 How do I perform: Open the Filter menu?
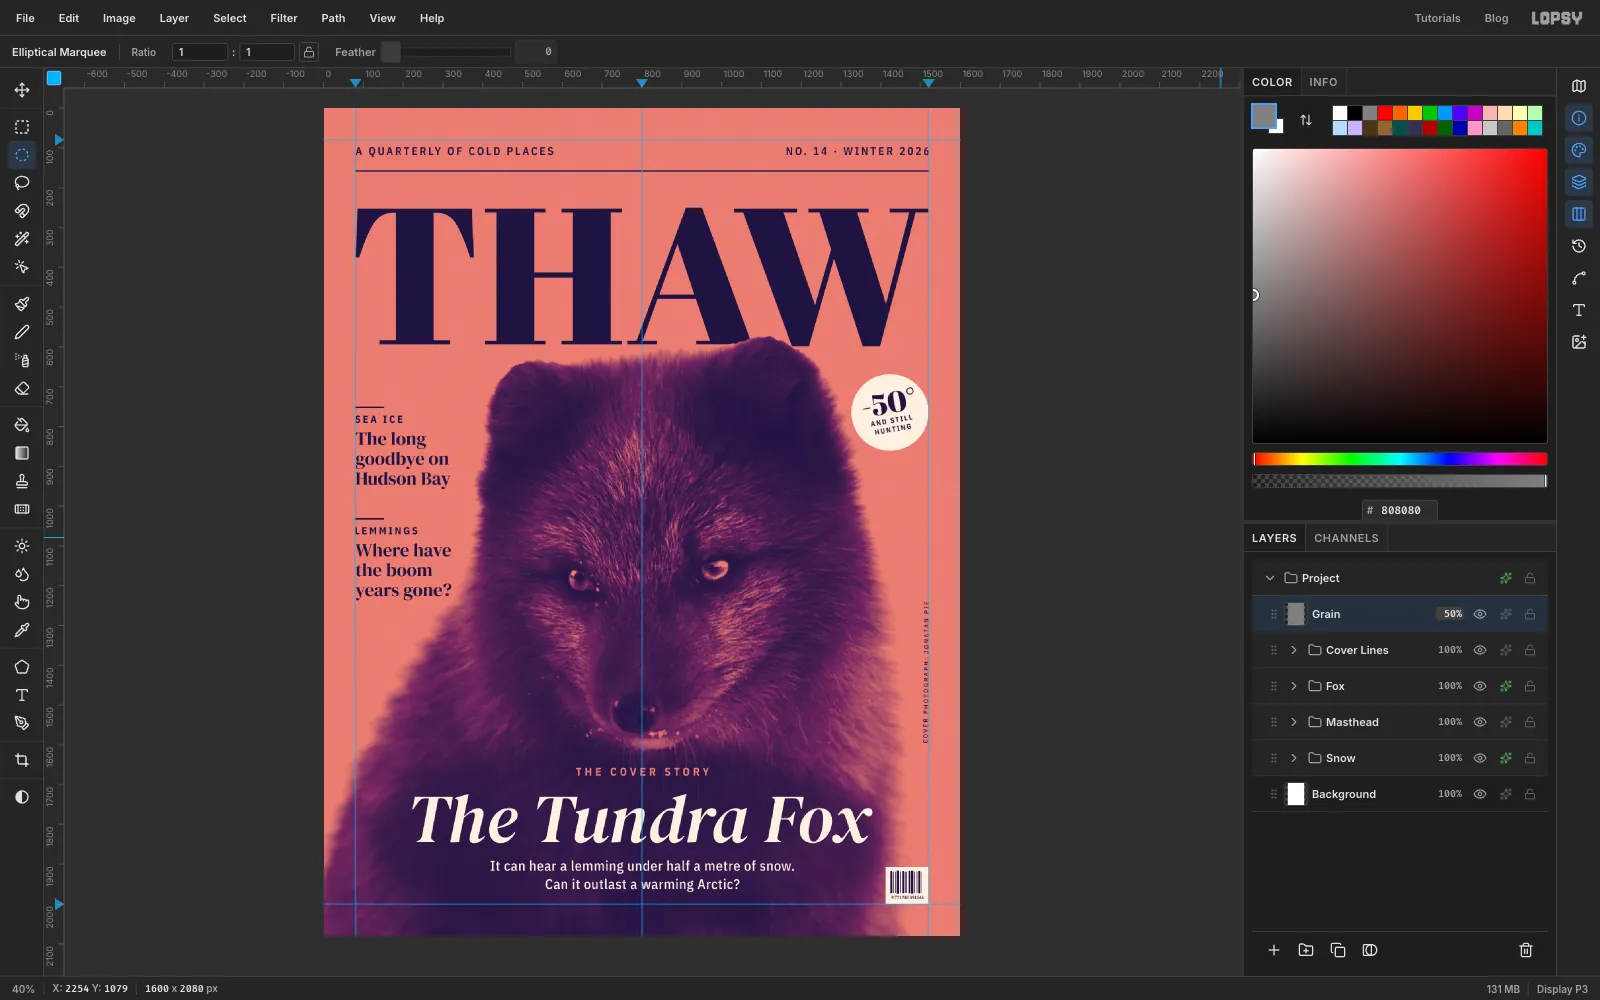[x=284, y=18]
